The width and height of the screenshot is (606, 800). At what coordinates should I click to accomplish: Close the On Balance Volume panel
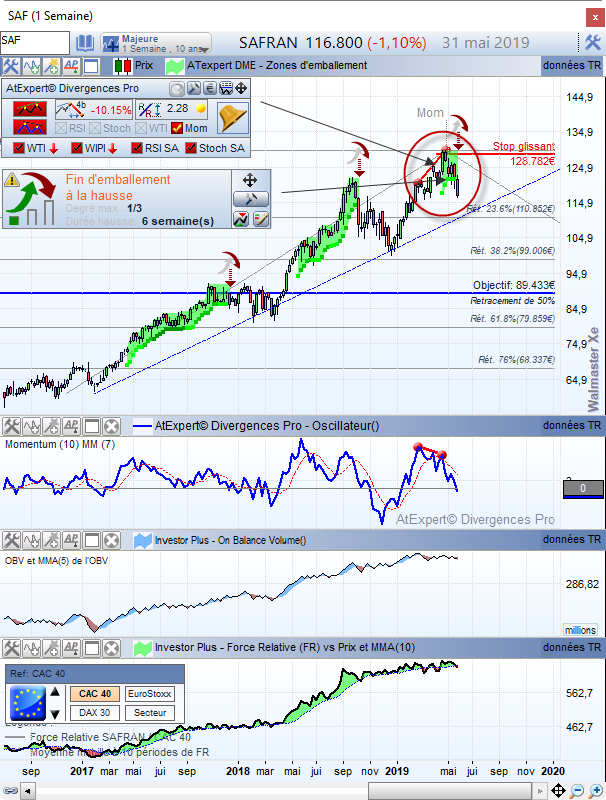(111, 540)
